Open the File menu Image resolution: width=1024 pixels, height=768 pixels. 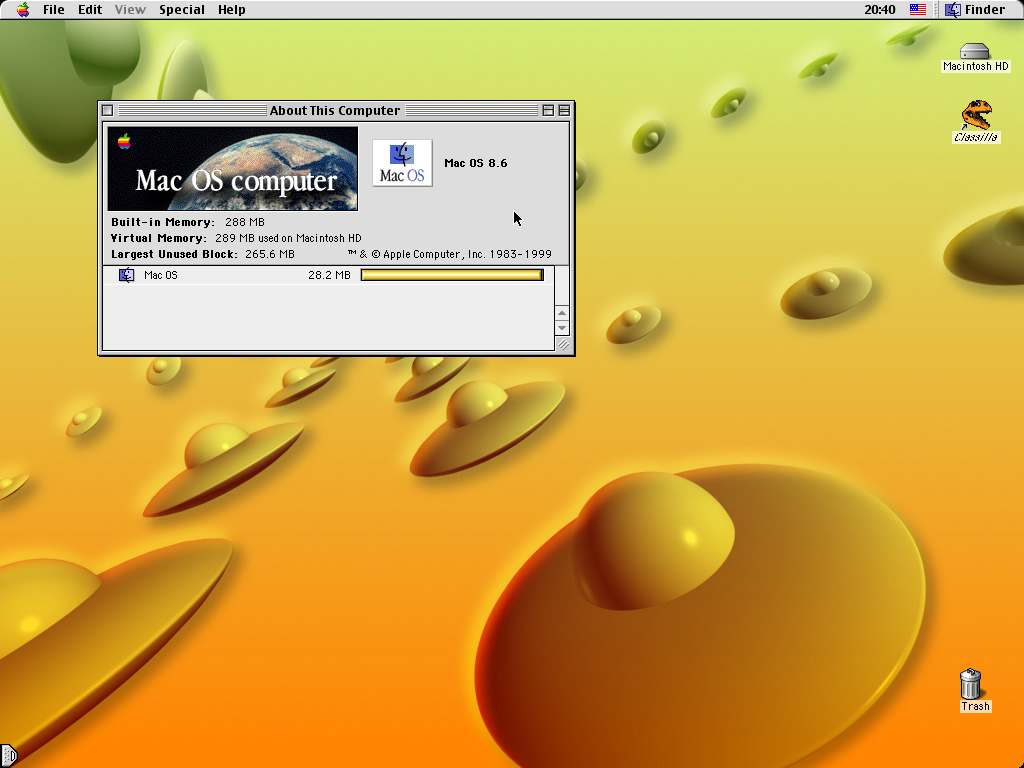[54, 10]
